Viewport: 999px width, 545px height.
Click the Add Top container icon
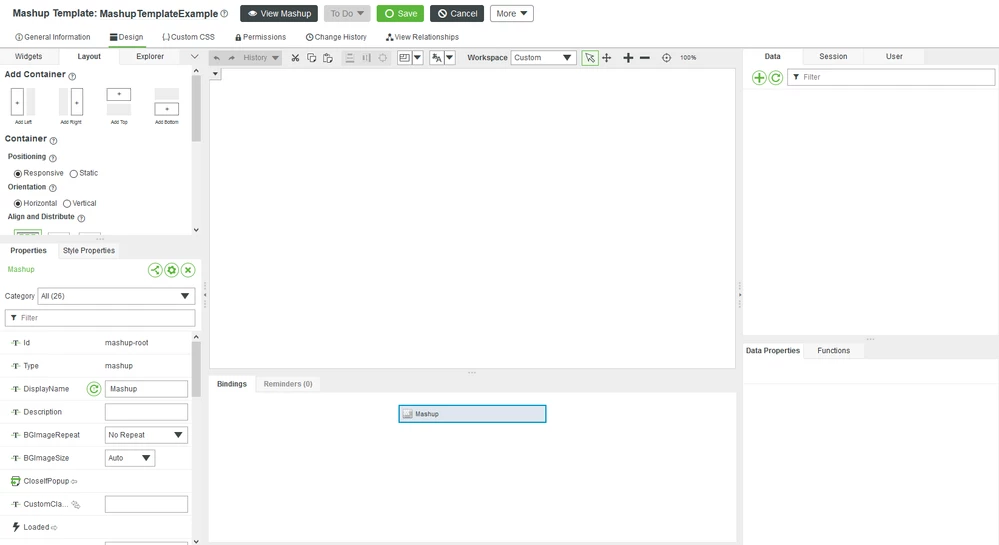119,102
